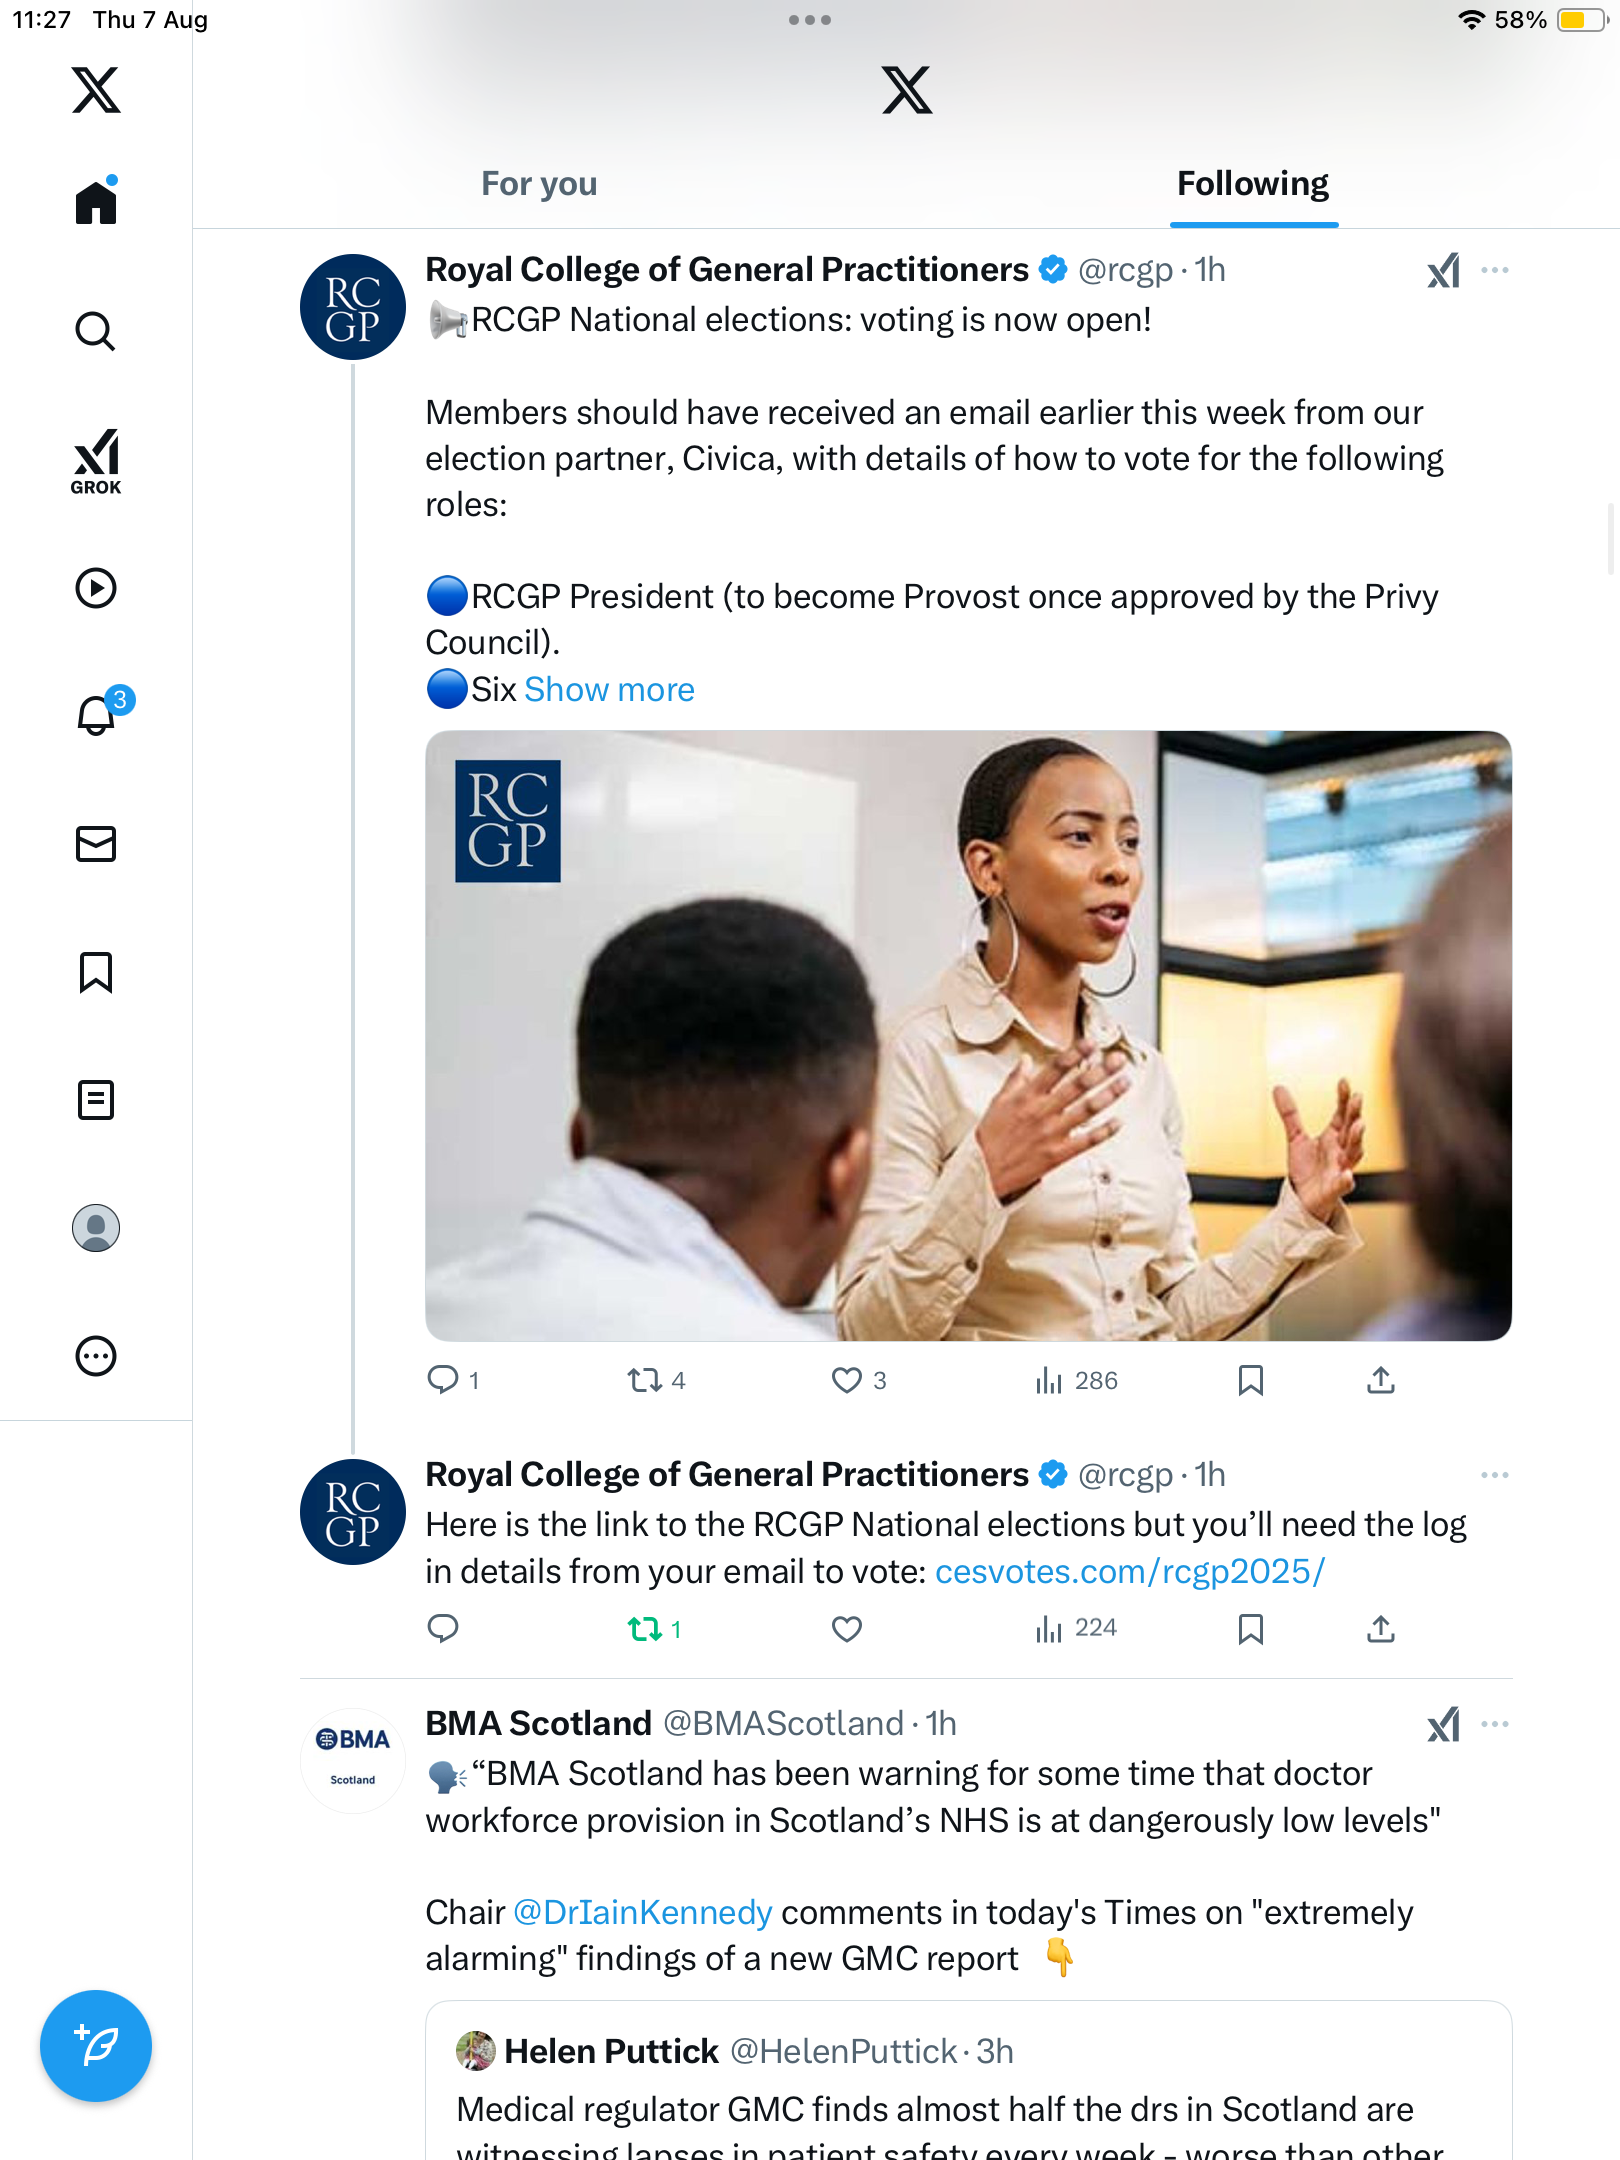The width and height of the screenshot is (1620, 2160).
Task: Open the RCGP post photo
Action: click(x=968, y=1036)
